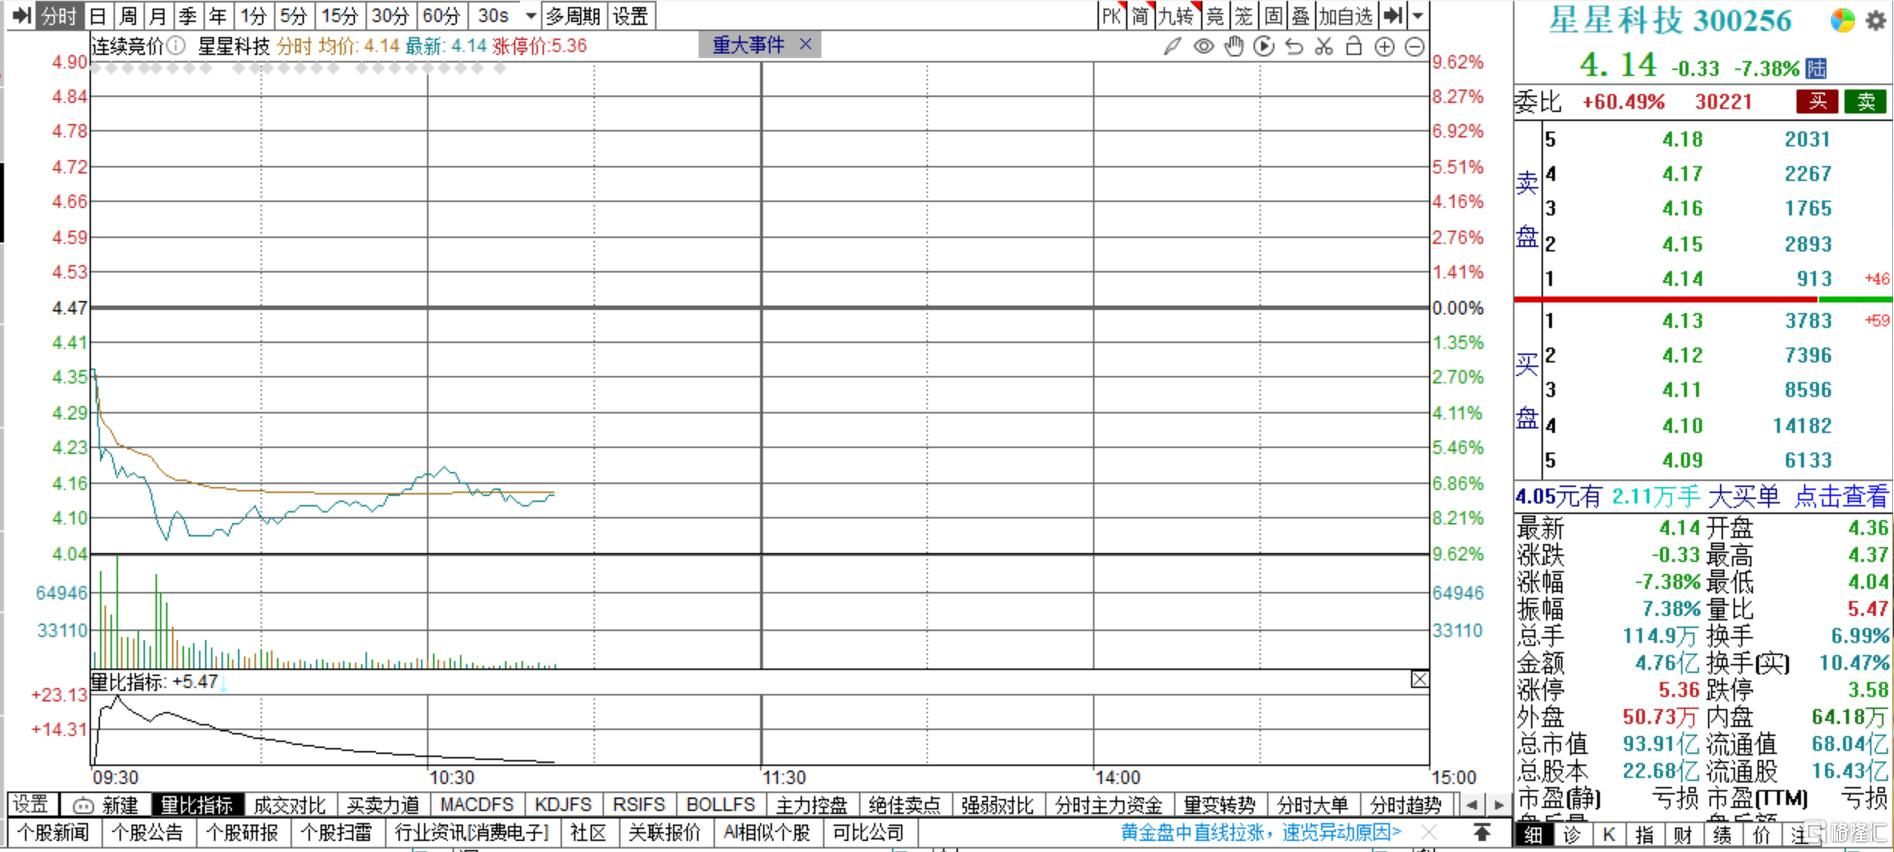Toggle the chart lock icon
1894x852 pixels.
1354,46
